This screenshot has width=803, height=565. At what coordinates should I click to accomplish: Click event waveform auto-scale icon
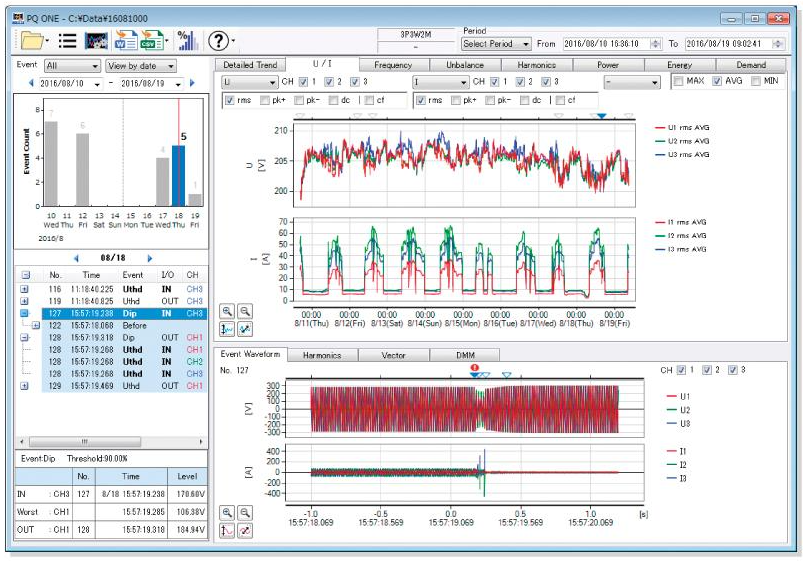245,530
